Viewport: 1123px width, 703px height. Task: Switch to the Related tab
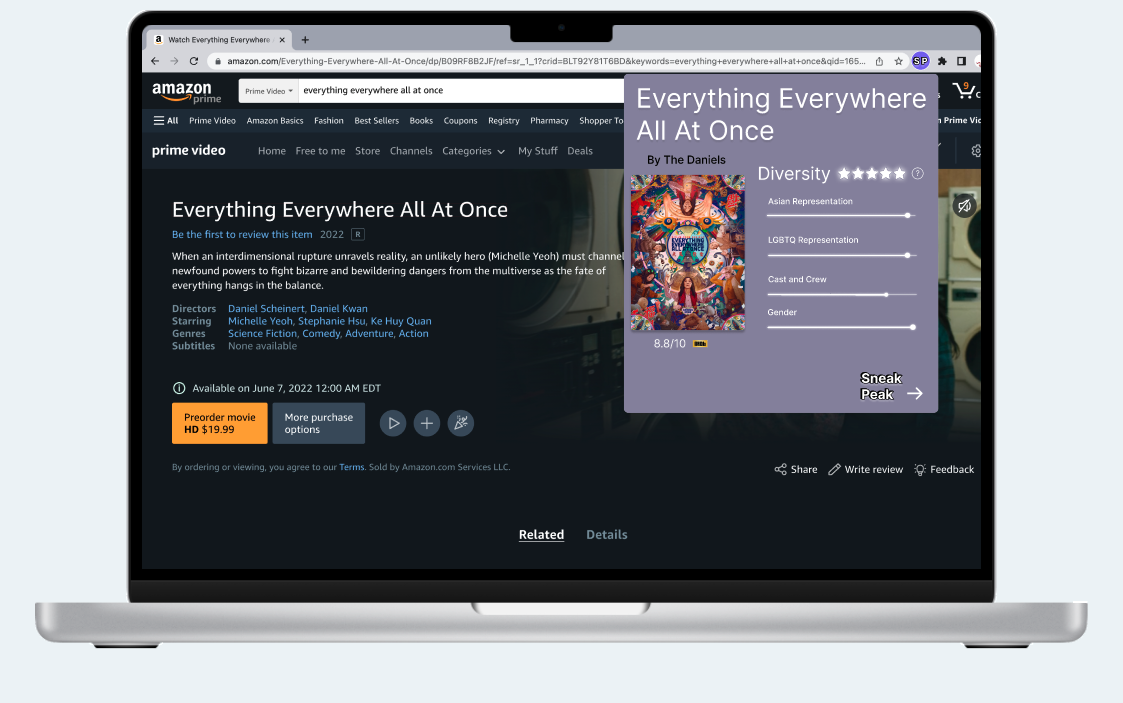click(541, 535)
